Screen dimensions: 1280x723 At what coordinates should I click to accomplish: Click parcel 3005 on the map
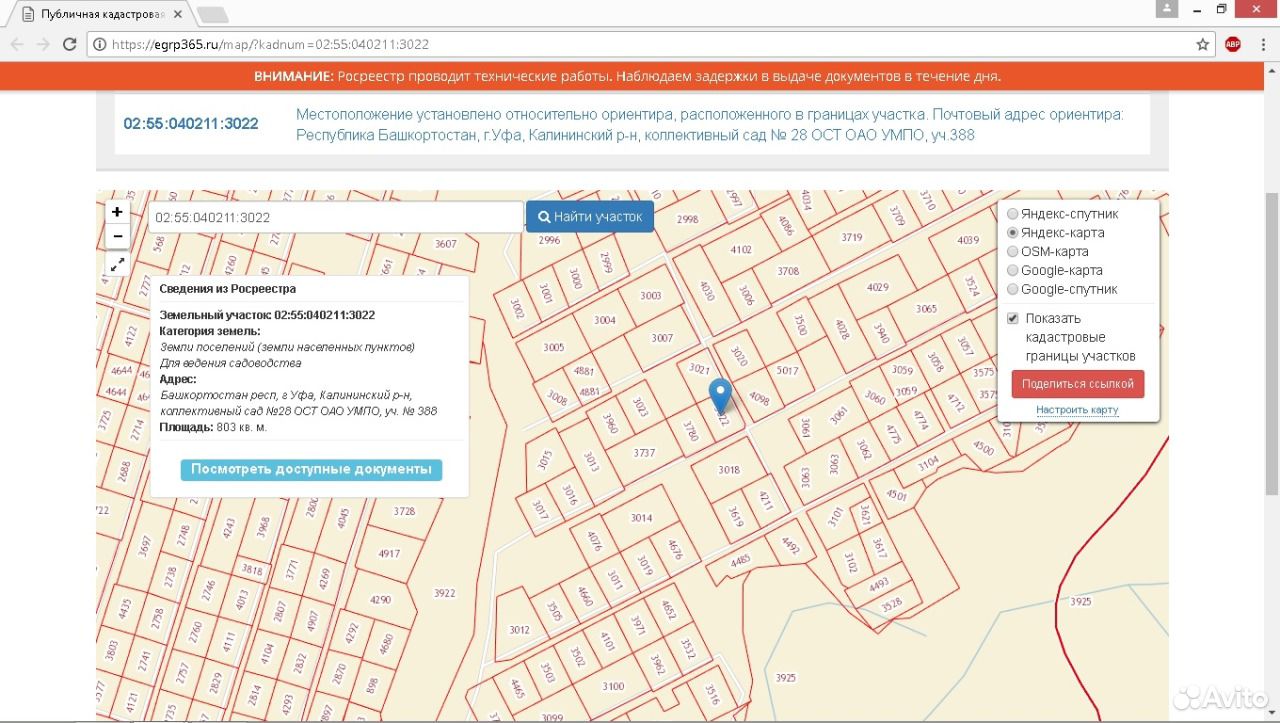[x=553, y=348]
